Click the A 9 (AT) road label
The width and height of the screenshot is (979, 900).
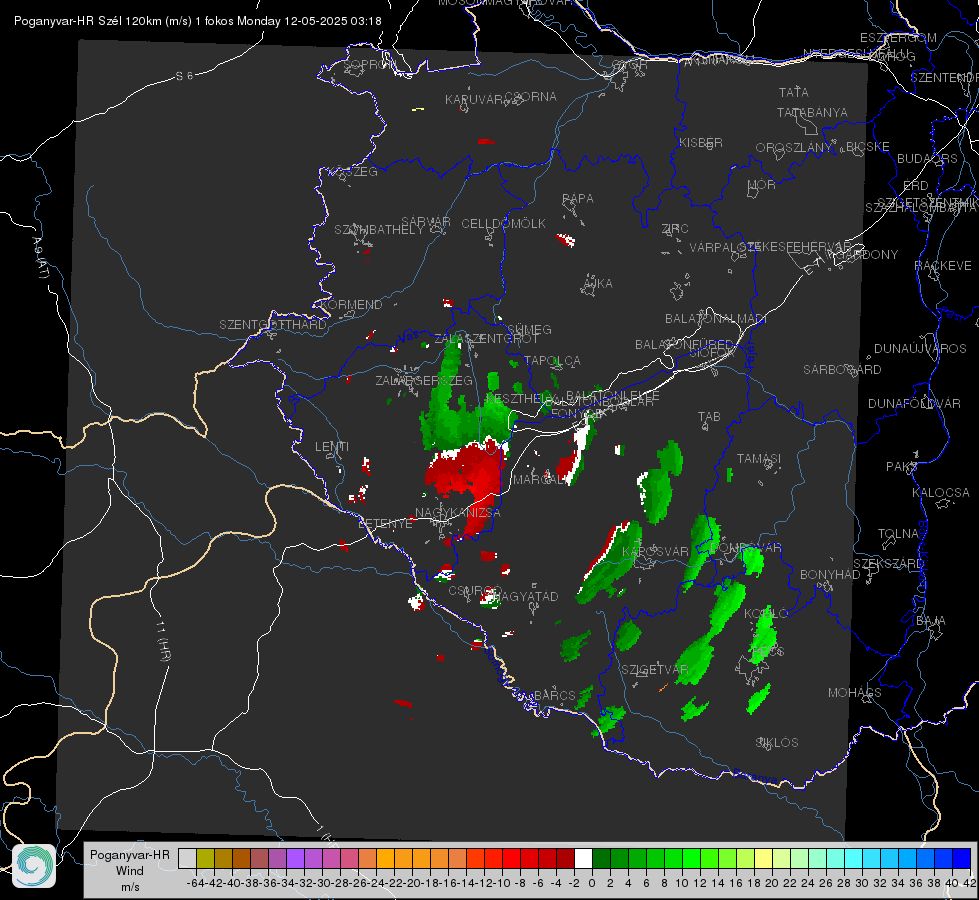click(40, 258)
